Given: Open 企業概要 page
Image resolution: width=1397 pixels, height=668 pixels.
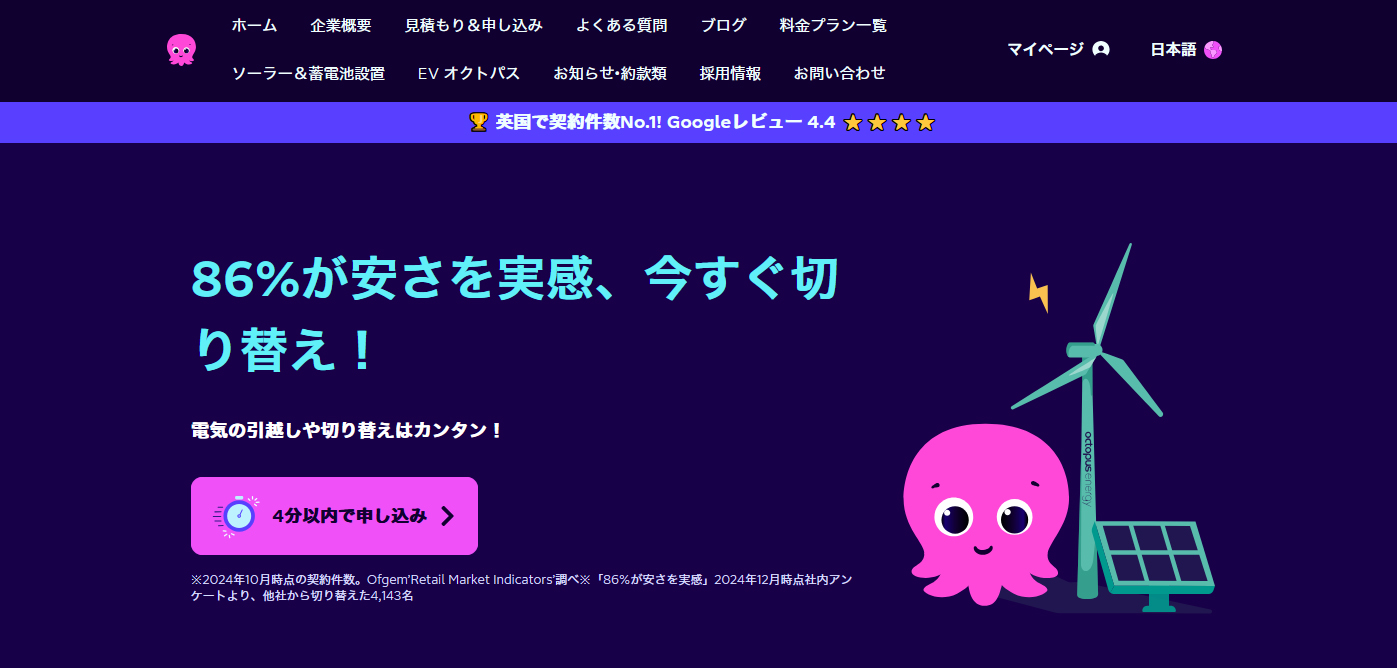Looking at the screenshot, I should pyautogui.click(x=341, y=25).
